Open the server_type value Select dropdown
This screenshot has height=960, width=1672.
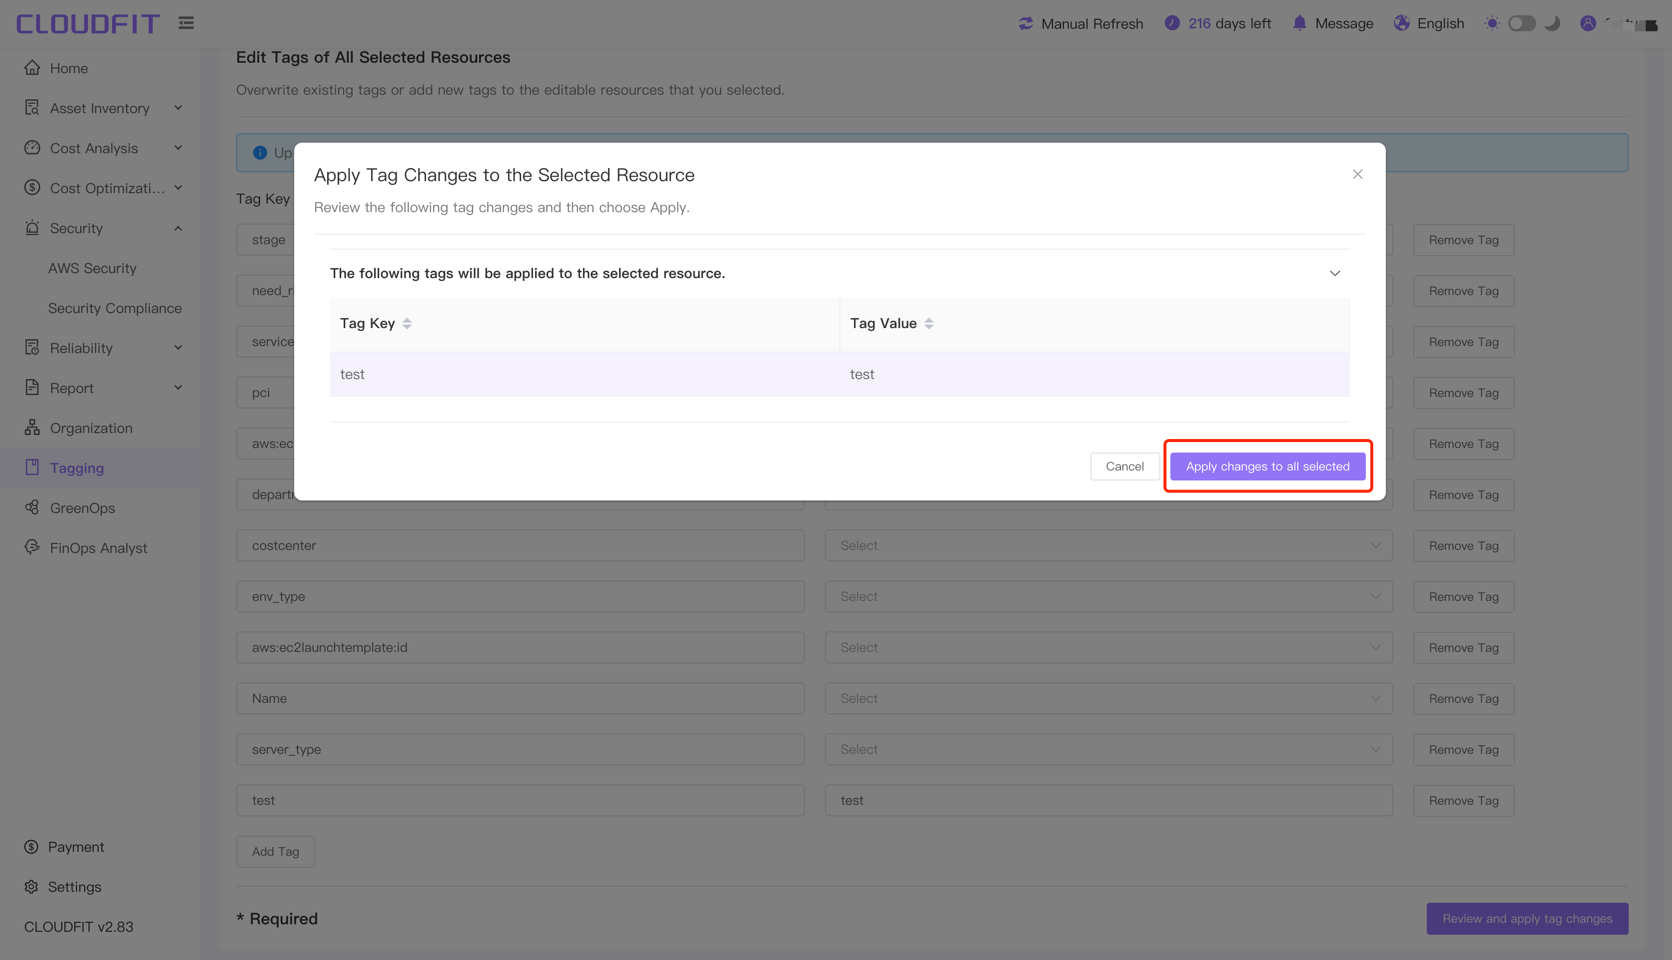(1109, 750)
